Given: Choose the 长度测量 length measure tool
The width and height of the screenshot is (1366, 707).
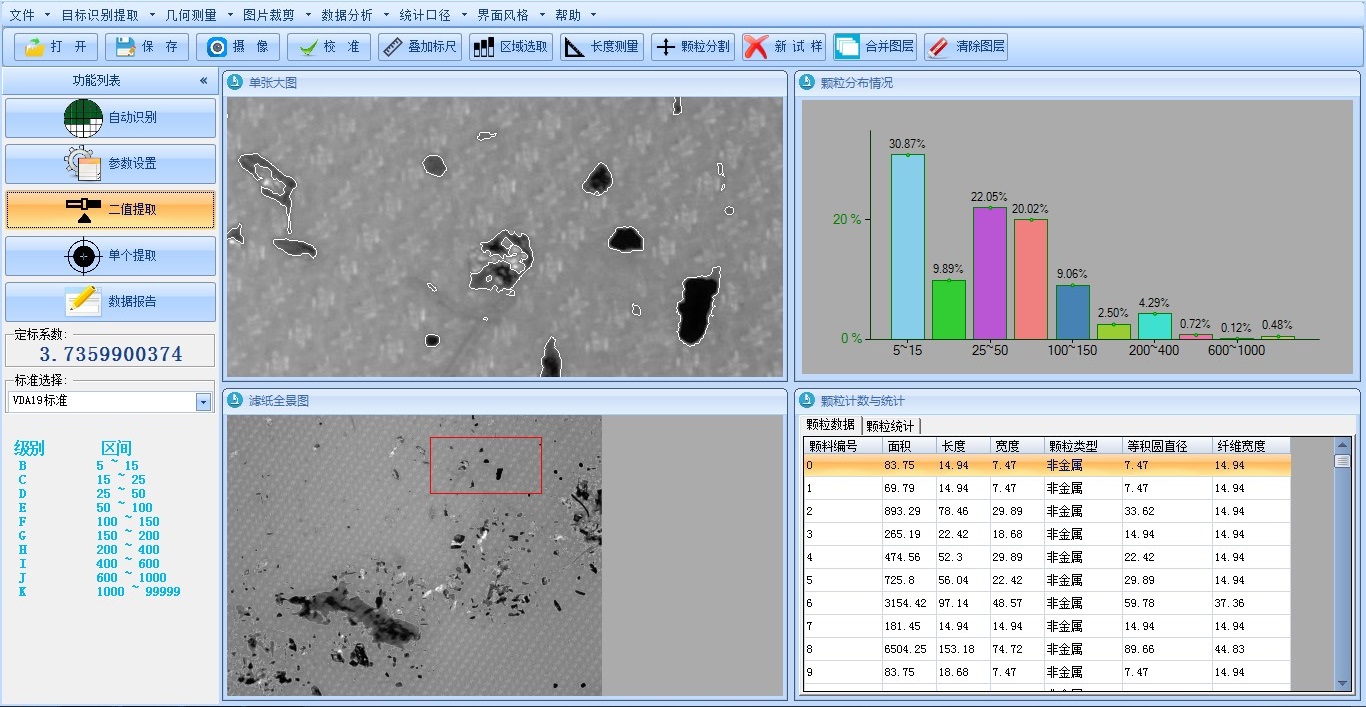Looking at the screenshot, I should pyautogui.click(x=601, y=47).
